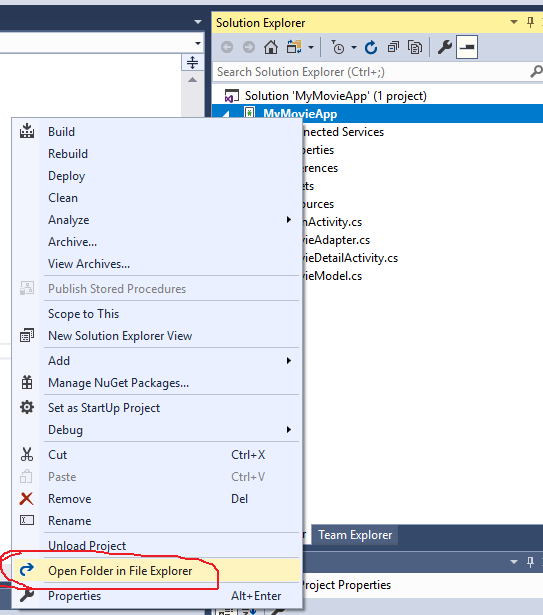Click the Forward navigation icon in Solution Explorer
The image size is (543, 615).
(249, 47)
